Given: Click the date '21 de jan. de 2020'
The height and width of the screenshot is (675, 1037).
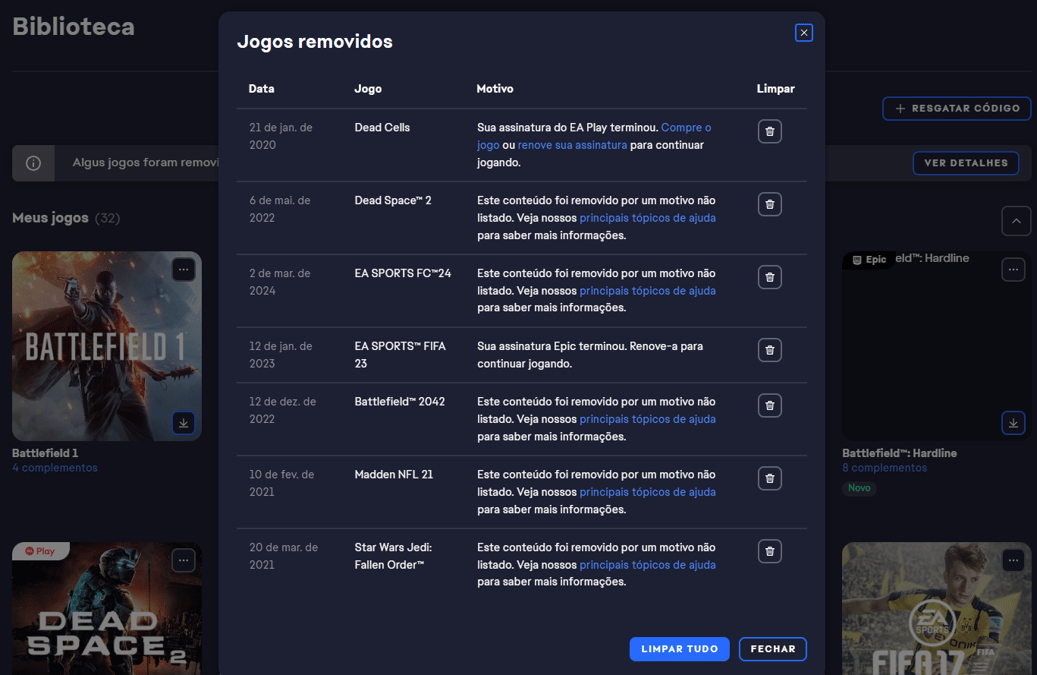Looking at the screenshot, I should (280, 136).
